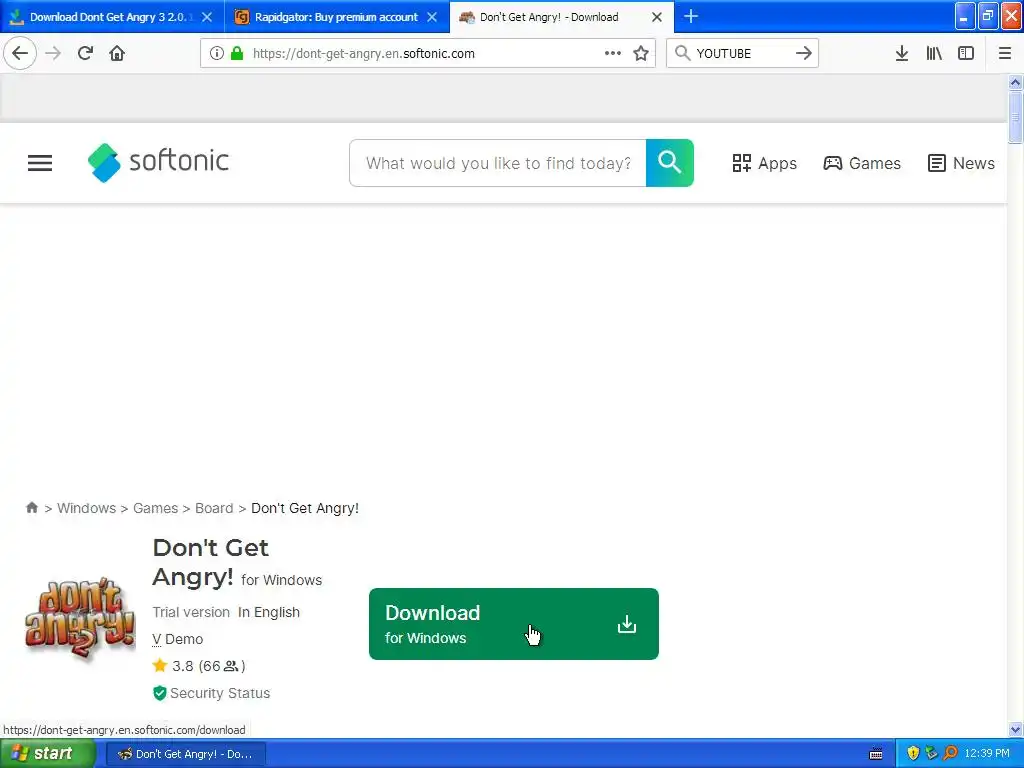Click the Trial version text
This screenshot has width=1024, height=768.
click(191, 612)
